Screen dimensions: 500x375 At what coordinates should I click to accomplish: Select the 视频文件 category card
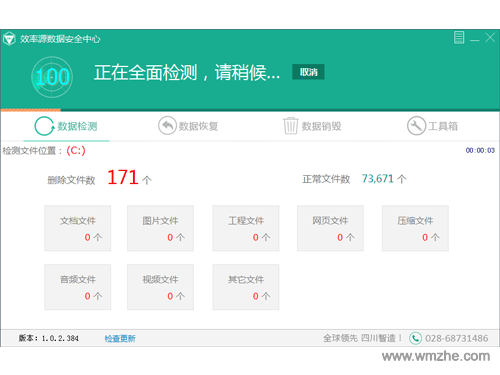coord(160,287)
